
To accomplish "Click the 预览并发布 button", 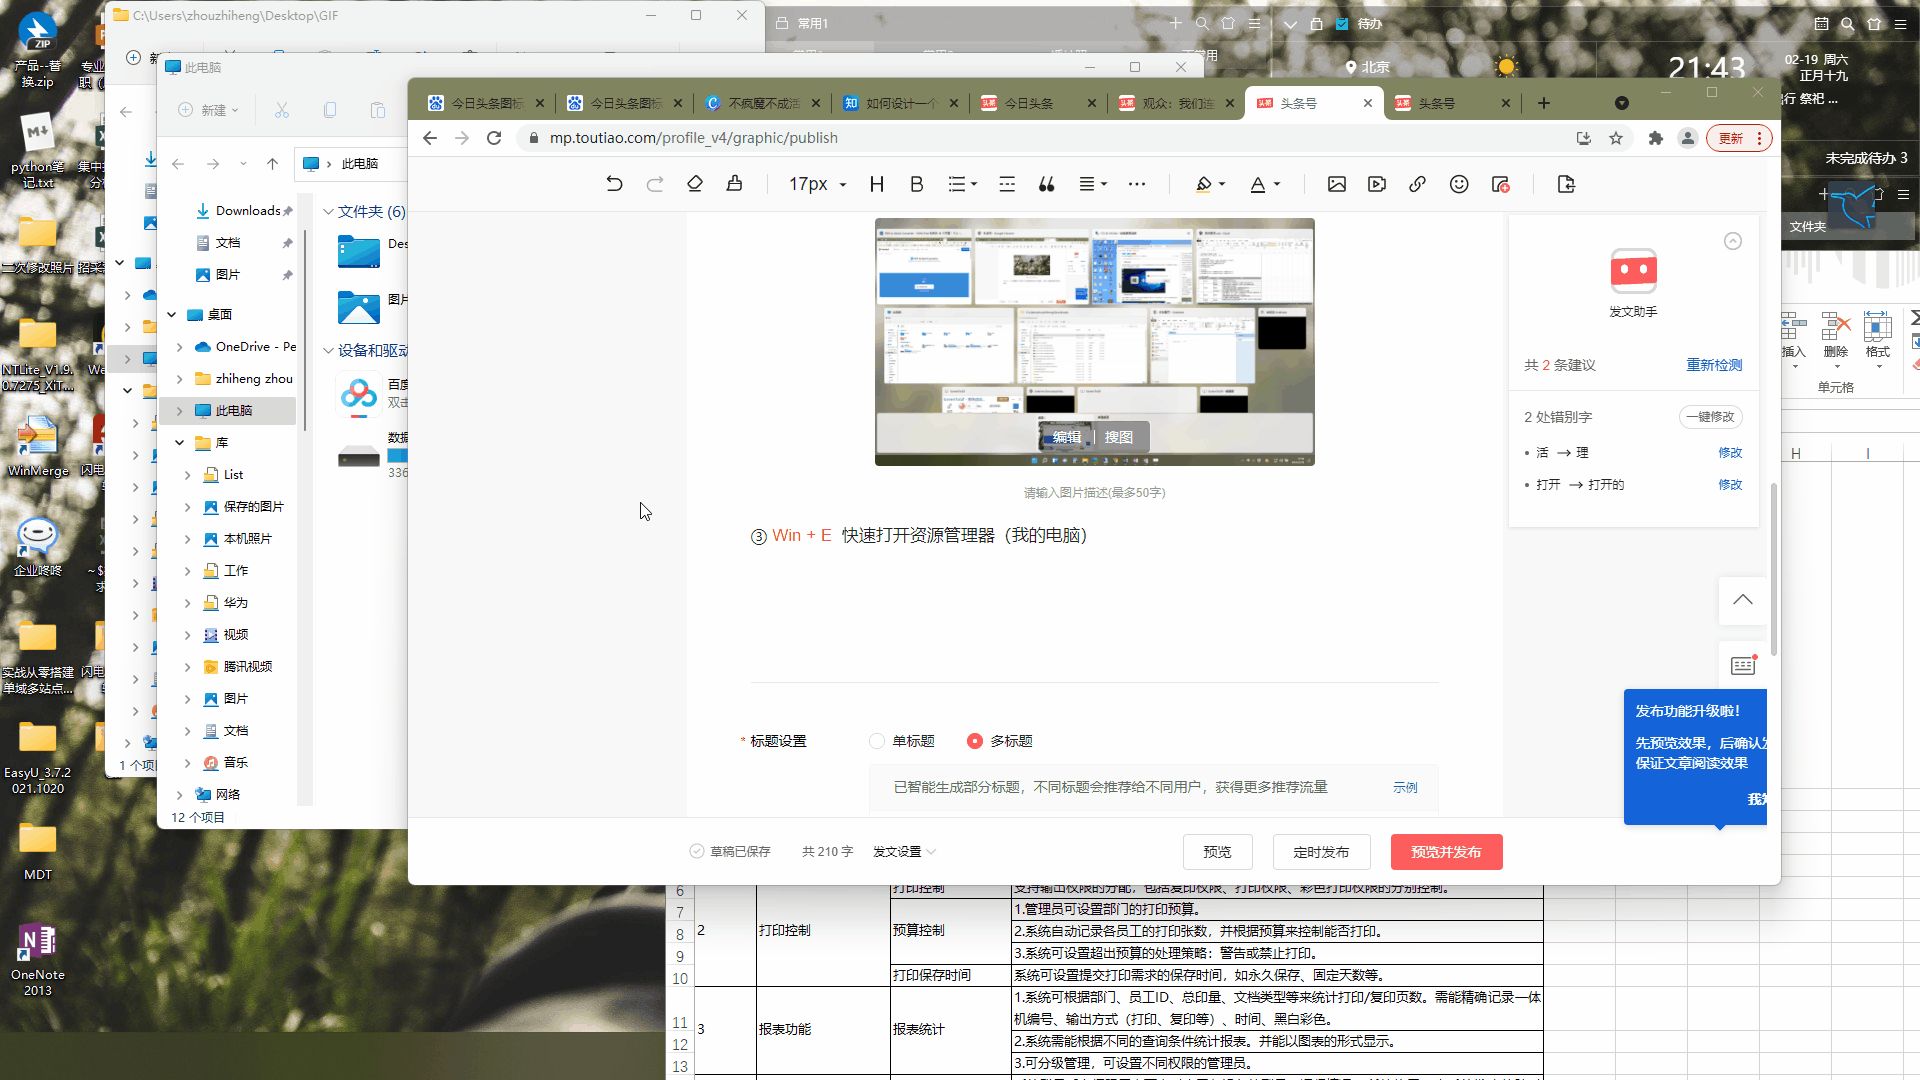I will pos(1446,852).
